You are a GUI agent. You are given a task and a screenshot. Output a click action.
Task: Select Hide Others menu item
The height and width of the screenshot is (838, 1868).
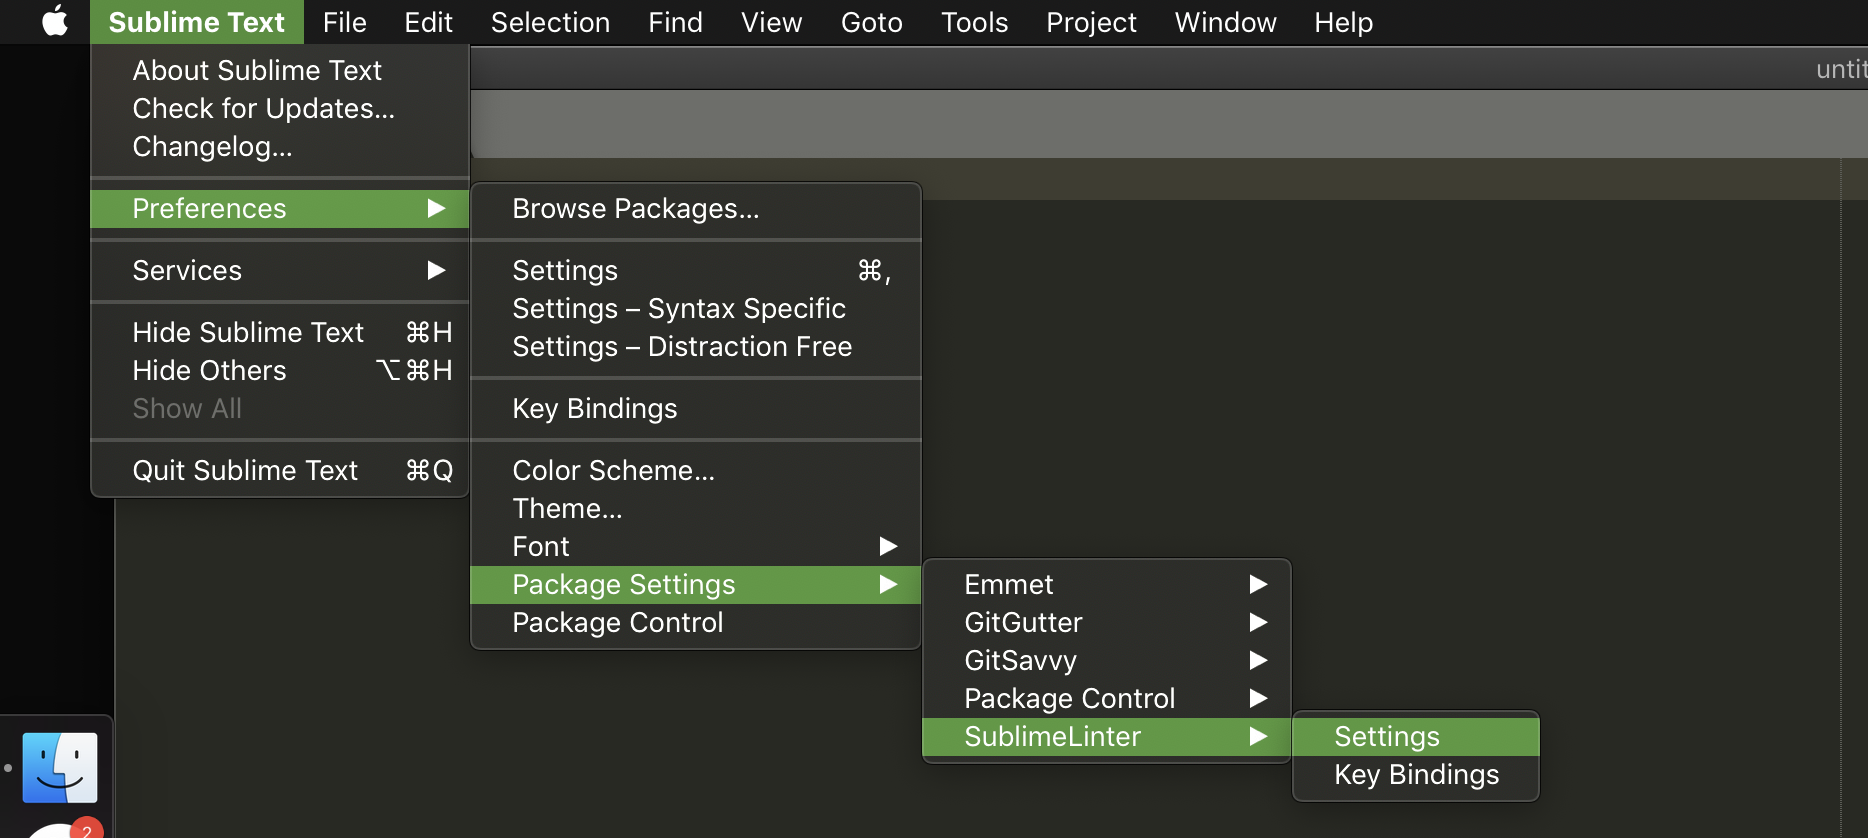pos(210,370)
